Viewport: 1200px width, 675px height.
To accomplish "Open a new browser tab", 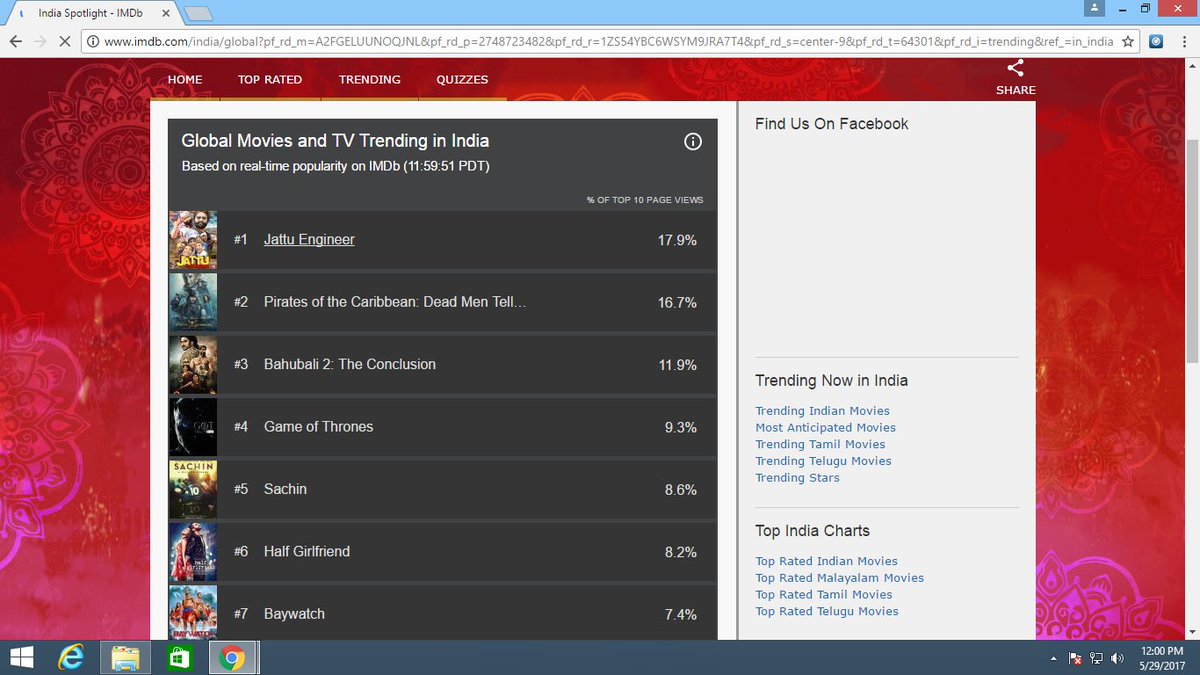I will click(x=198, y=14).
